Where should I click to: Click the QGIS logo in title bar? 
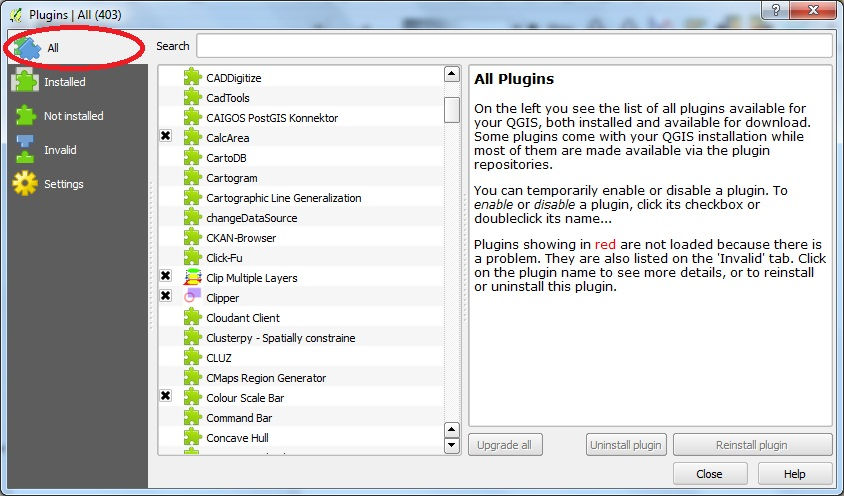[x=16, y=15]
